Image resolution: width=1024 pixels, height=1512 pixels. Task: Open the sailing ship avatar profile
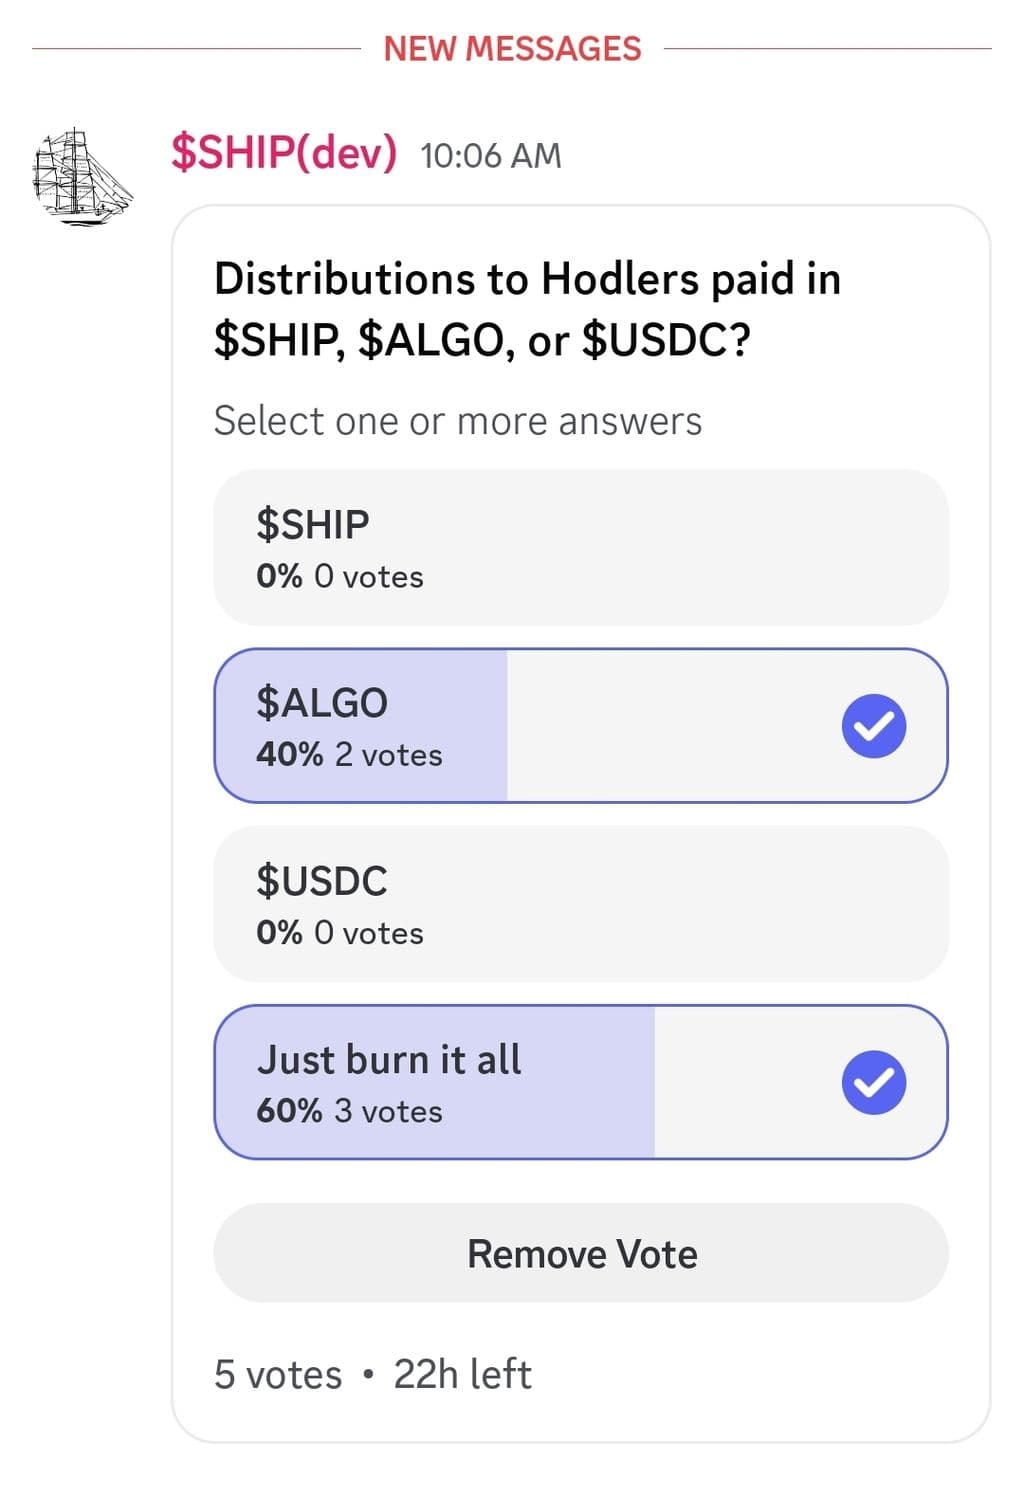[x=82, y=176]
